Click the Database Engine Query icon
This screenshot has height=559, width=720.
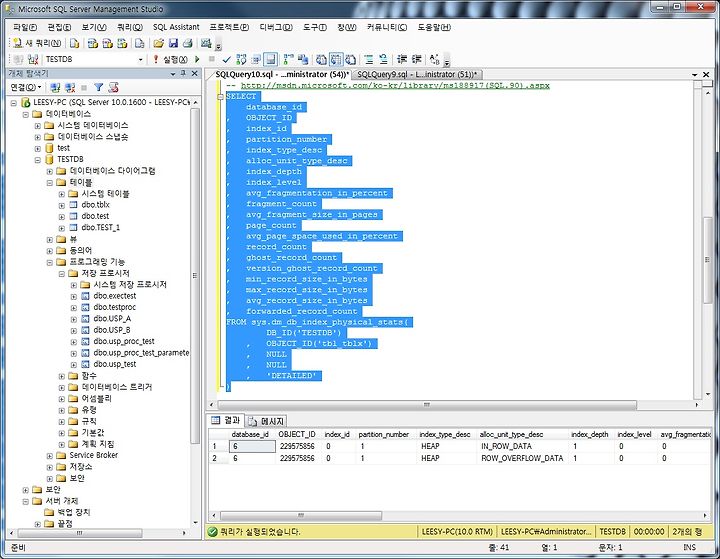point(74,43)
